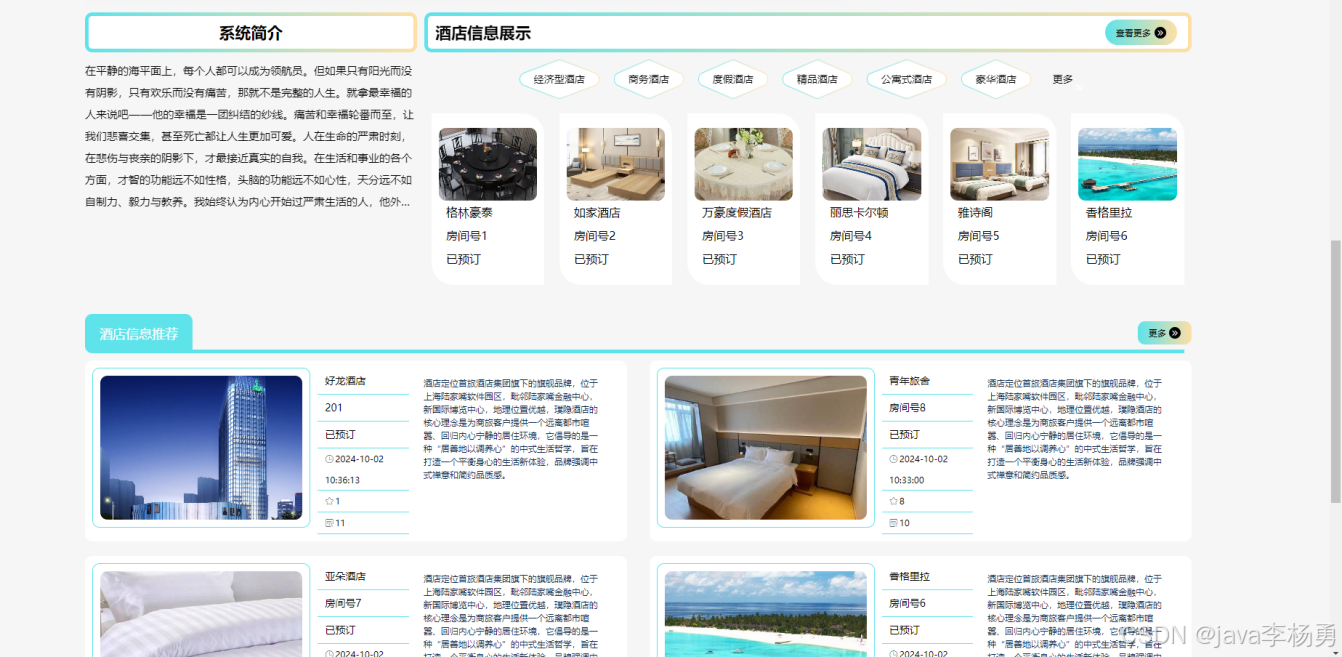Toggle the 精品酒店 category filter
This screenshot has width=1342, height=657.
coord(817,79)
